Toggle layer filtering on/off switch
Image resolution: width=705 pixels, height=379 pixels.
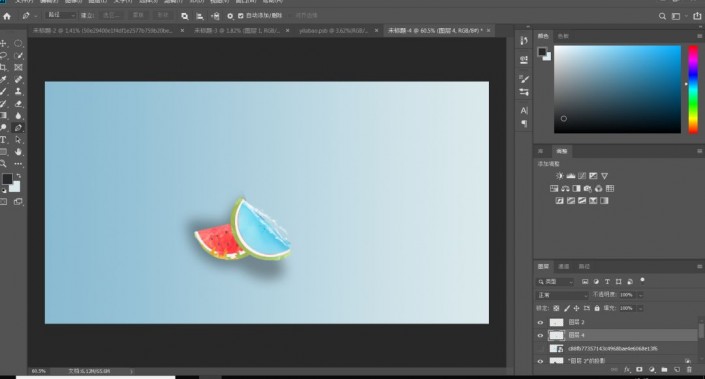pos(643,280)
